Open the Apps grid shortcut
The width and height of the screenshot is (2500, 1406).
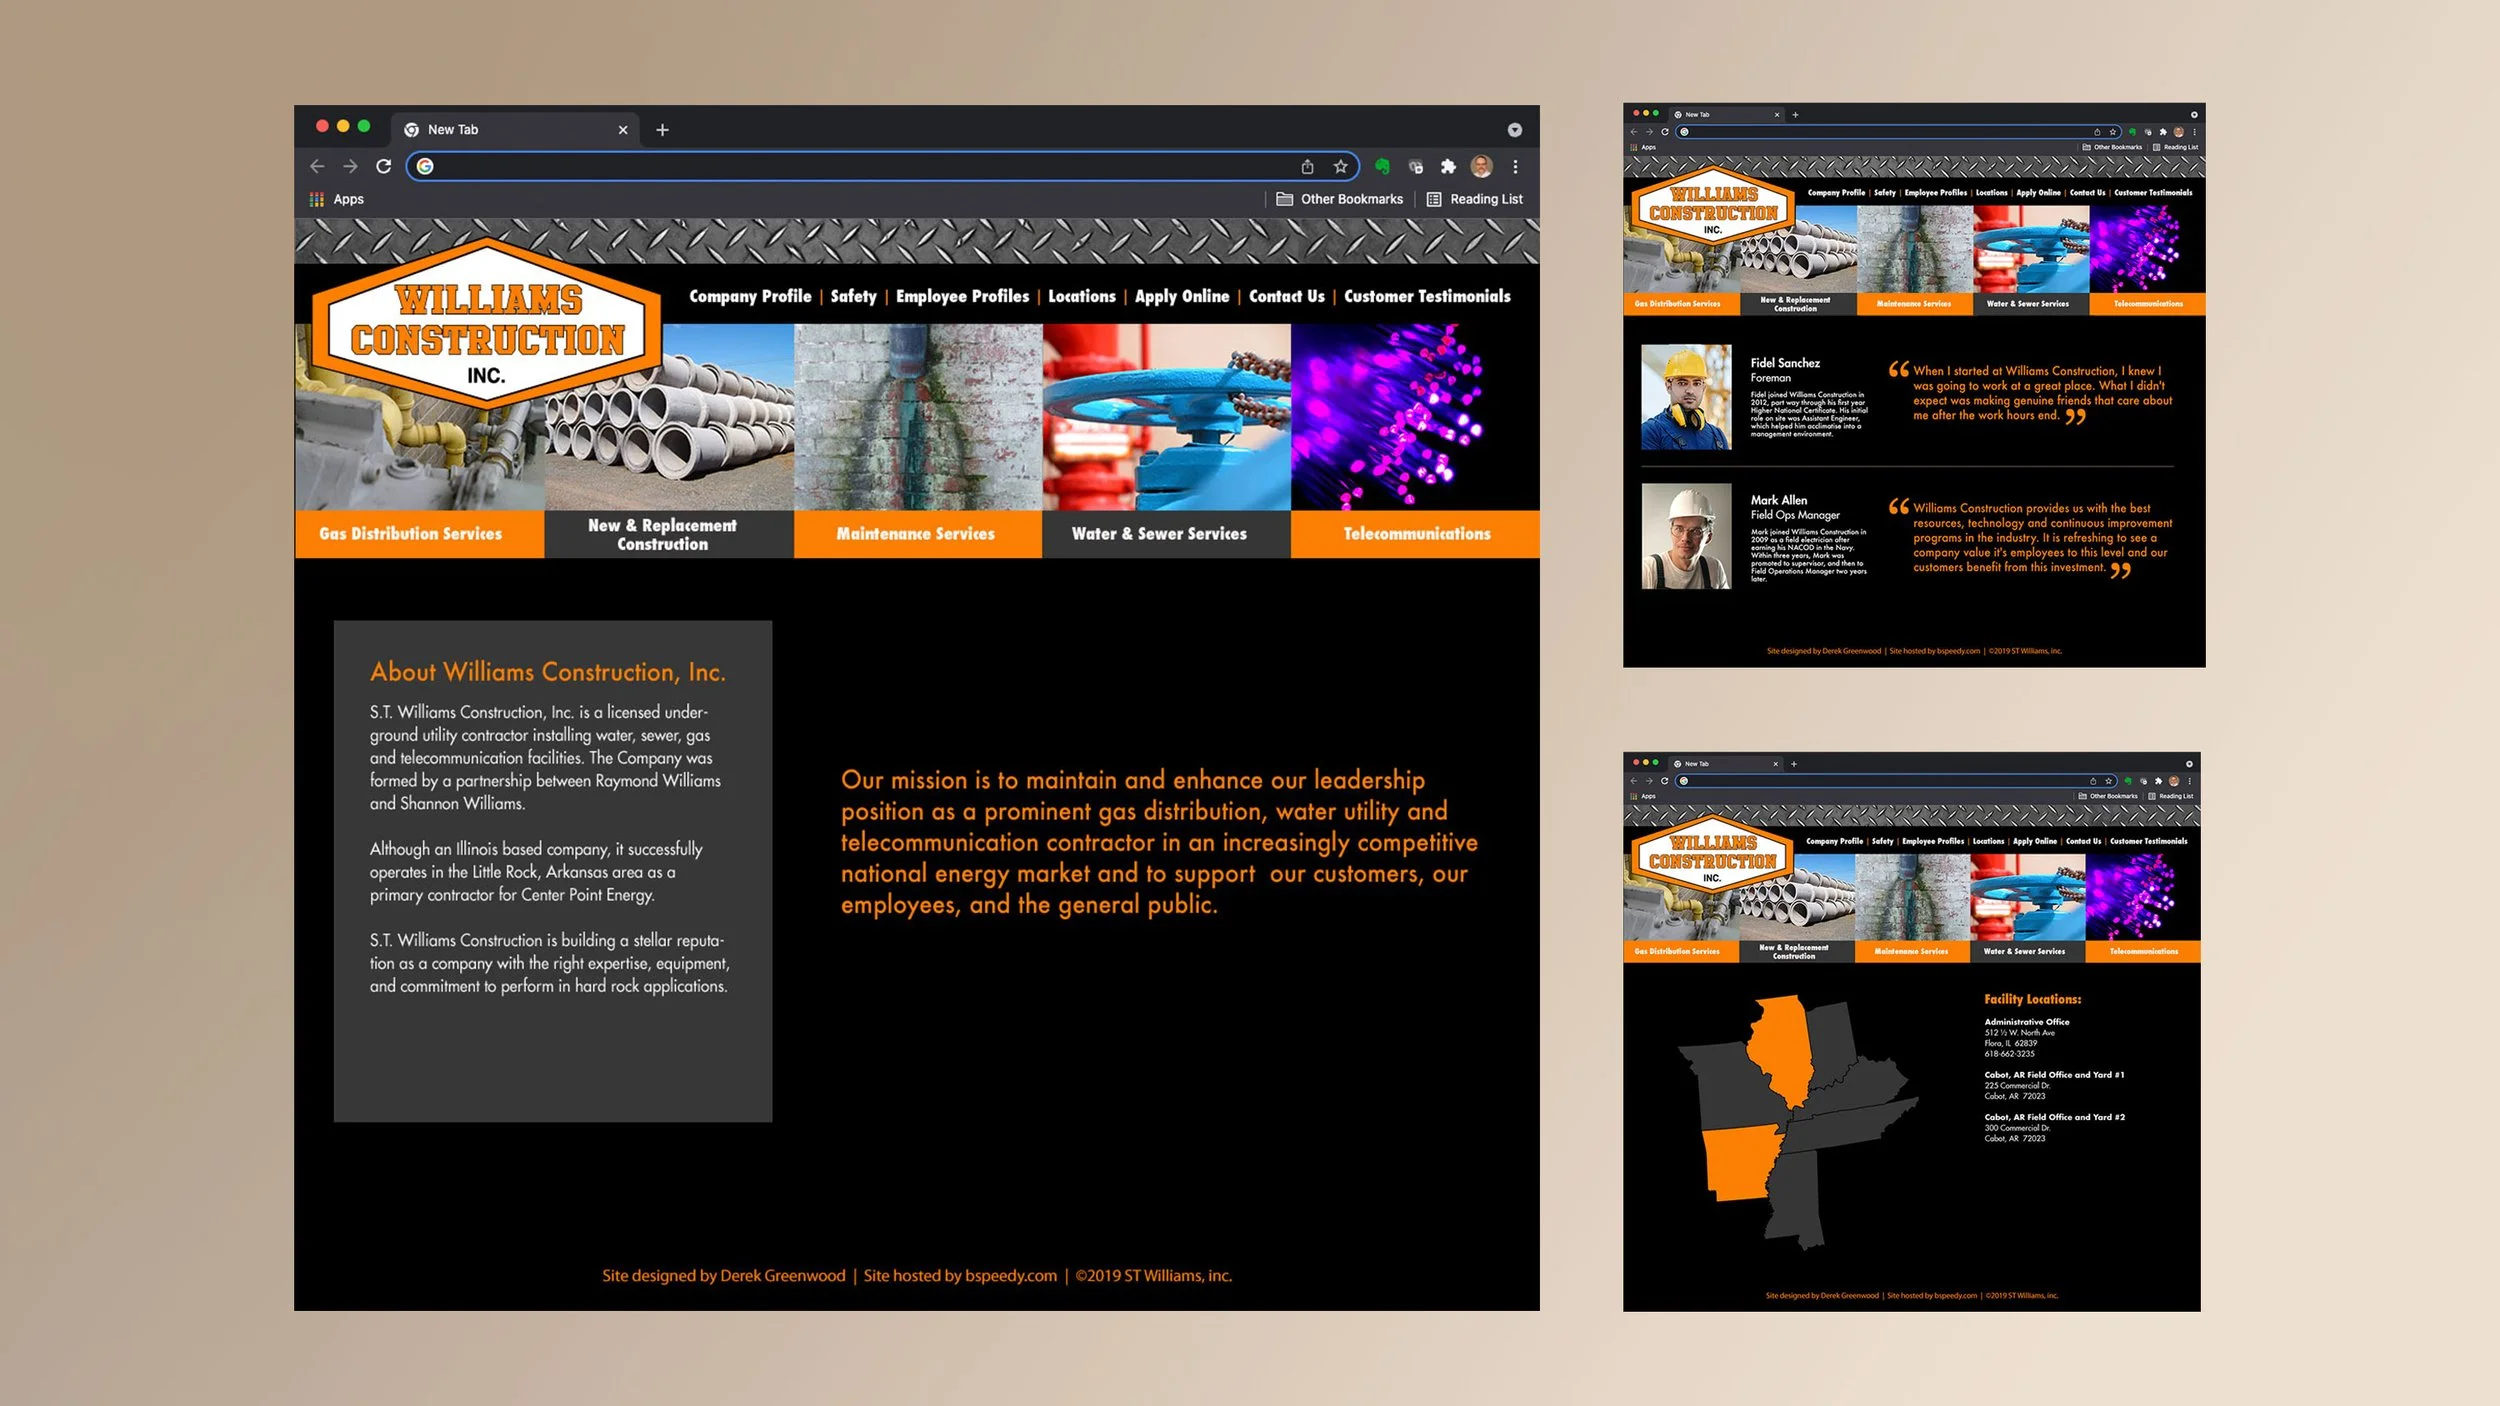pos(336,199)
